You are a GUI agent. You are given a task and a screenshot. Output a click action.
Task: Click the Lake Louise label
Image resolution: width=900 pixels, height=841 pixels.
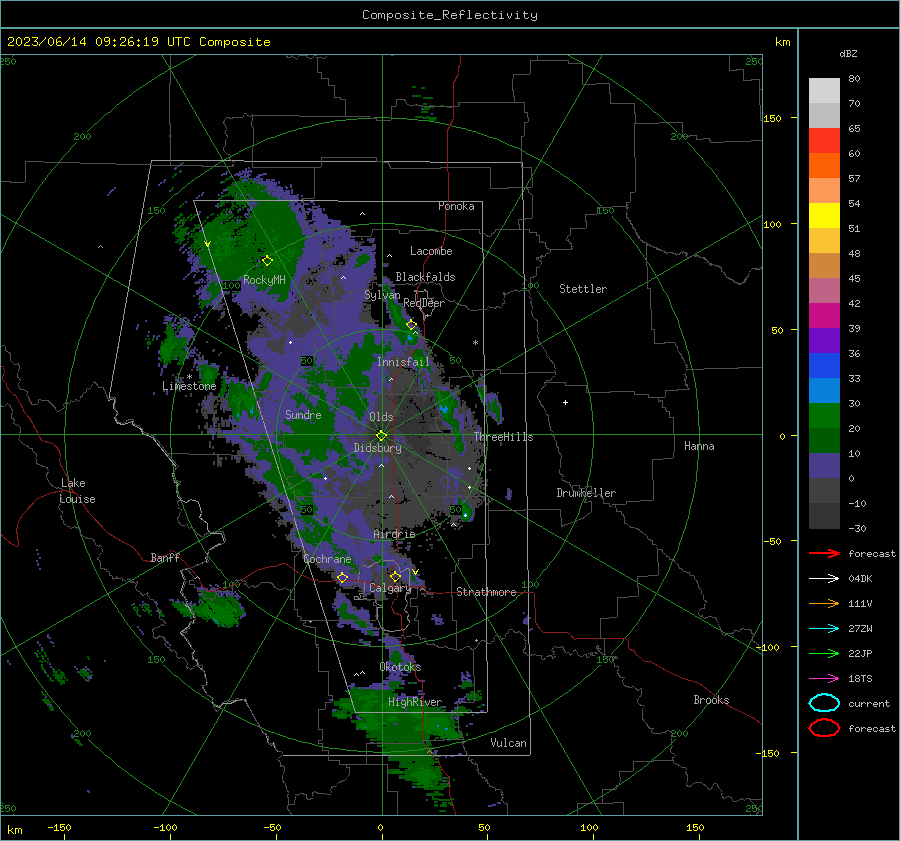point(77,491)
